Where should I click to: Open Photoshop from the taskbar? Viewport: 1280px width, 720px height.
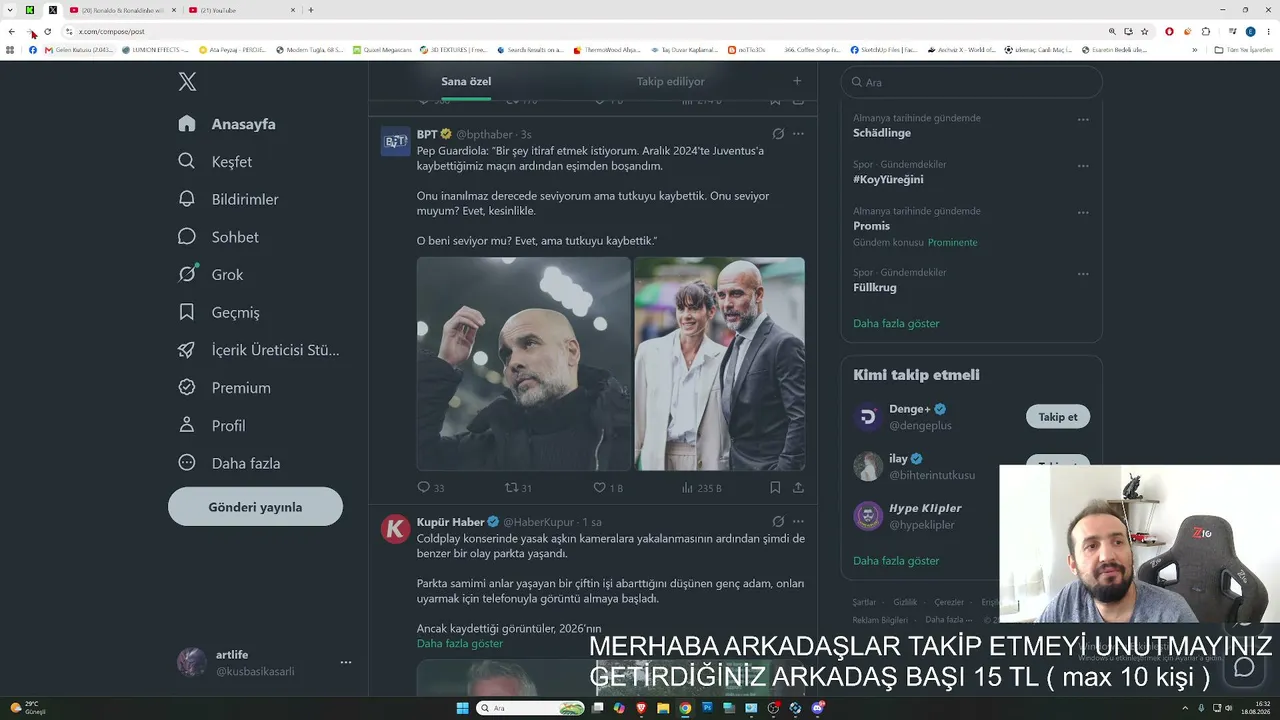click(707, 708)
